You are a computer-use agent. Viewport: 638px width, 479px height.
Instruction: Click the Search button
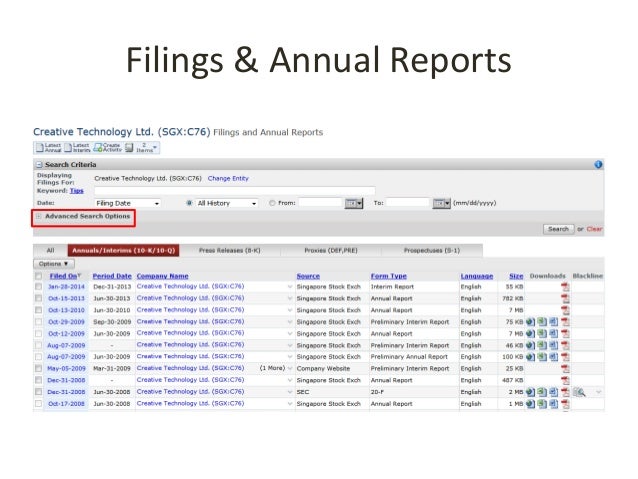pos(558,229)
